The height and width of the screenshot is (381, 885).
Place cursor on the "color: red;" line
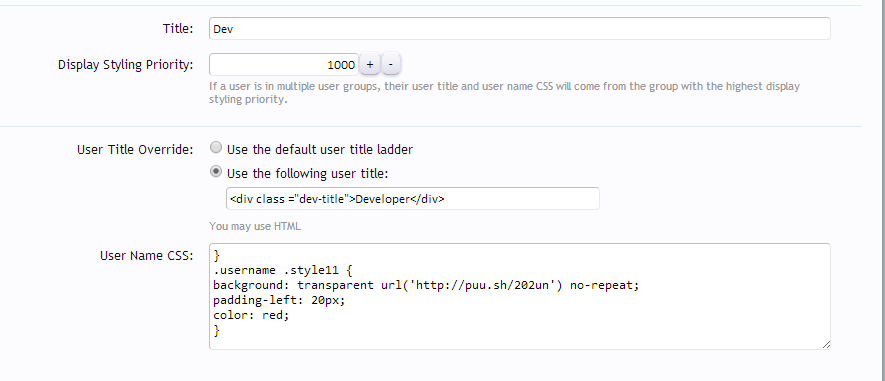[x=251, y=316]
